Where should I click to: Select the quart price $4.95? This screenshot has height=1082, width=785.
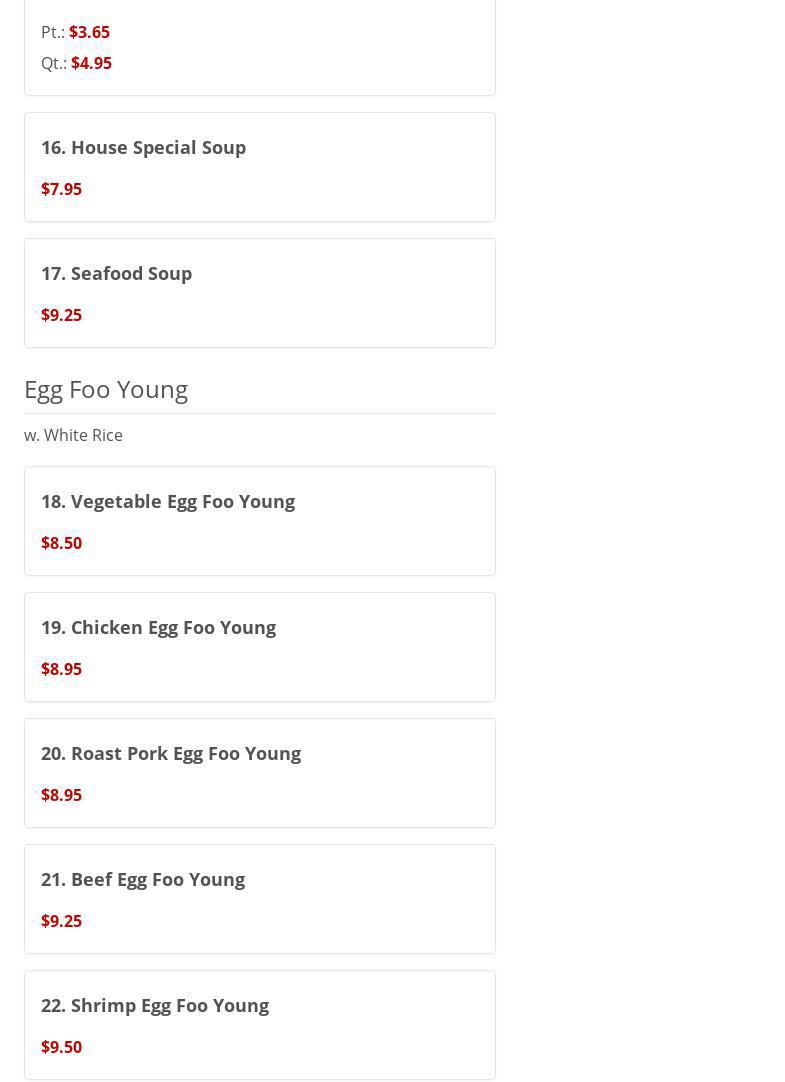pyautogui.click(x=91, y=63)
